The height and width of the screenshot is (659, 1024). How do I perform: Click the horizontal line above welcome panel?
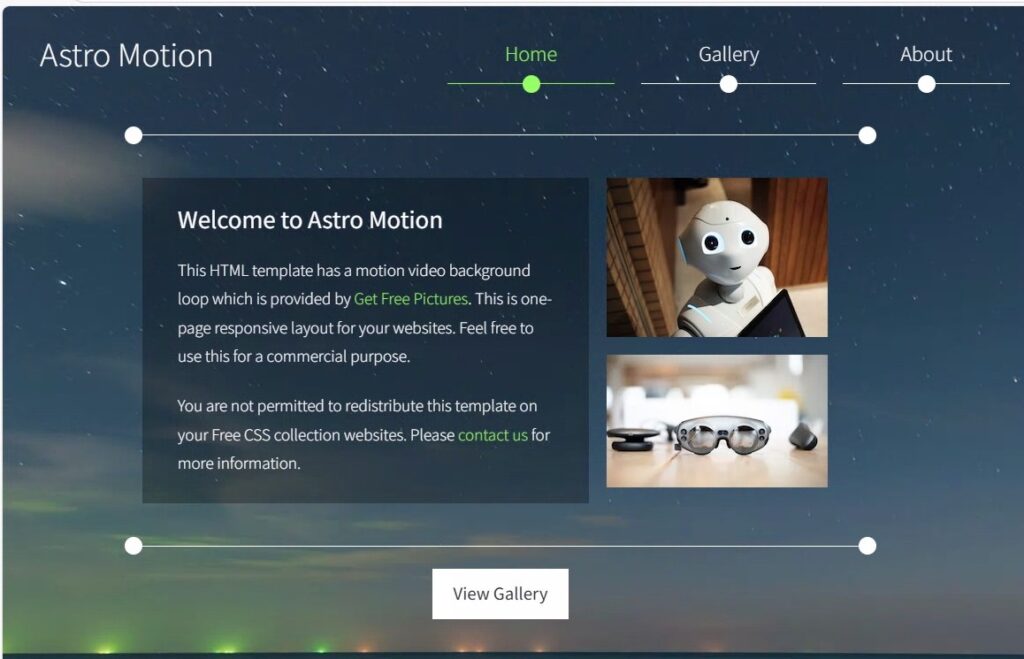click(x=500, y=135)
